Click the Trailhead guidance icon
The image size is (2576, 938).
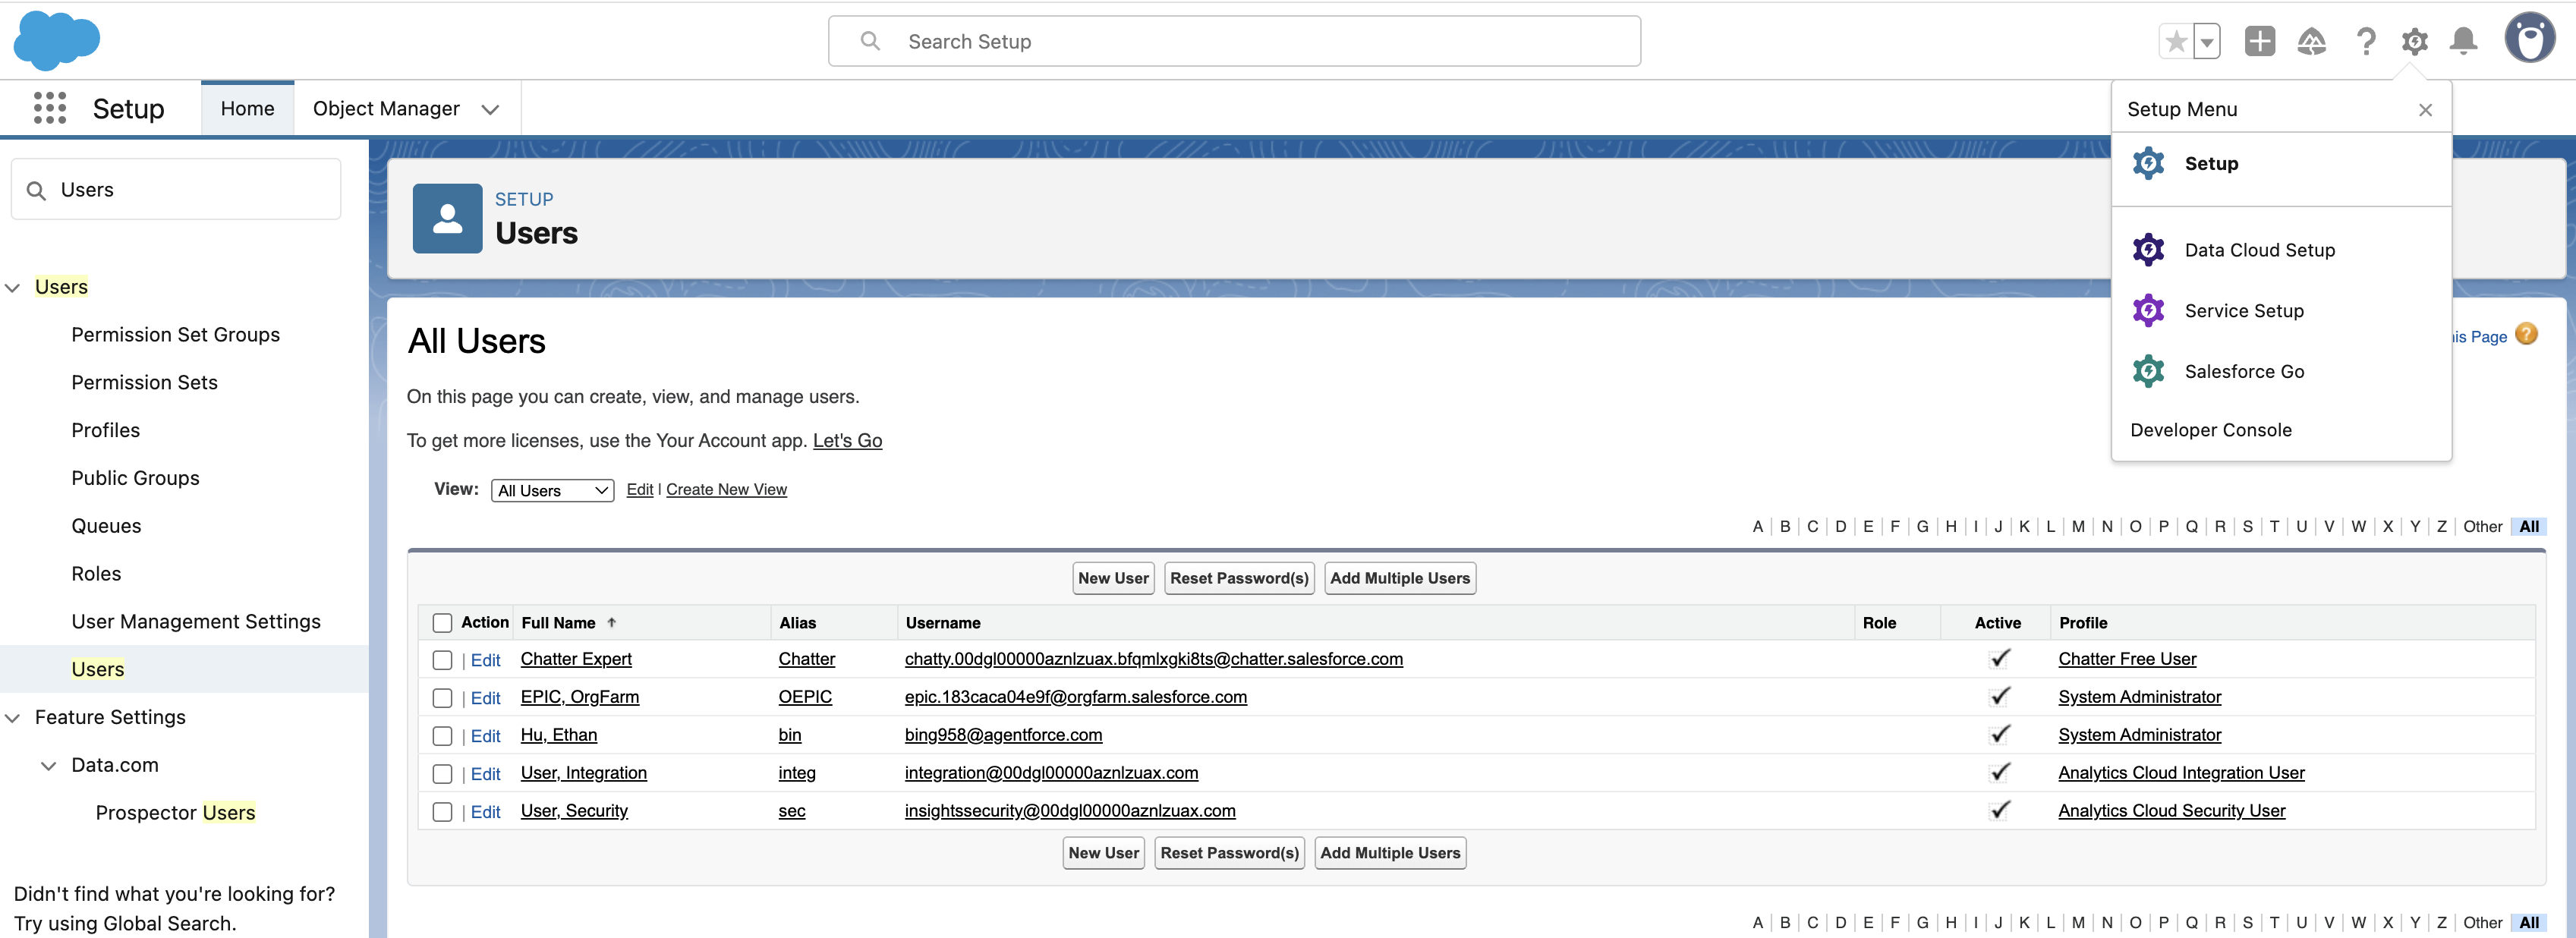click(2311, 42)
